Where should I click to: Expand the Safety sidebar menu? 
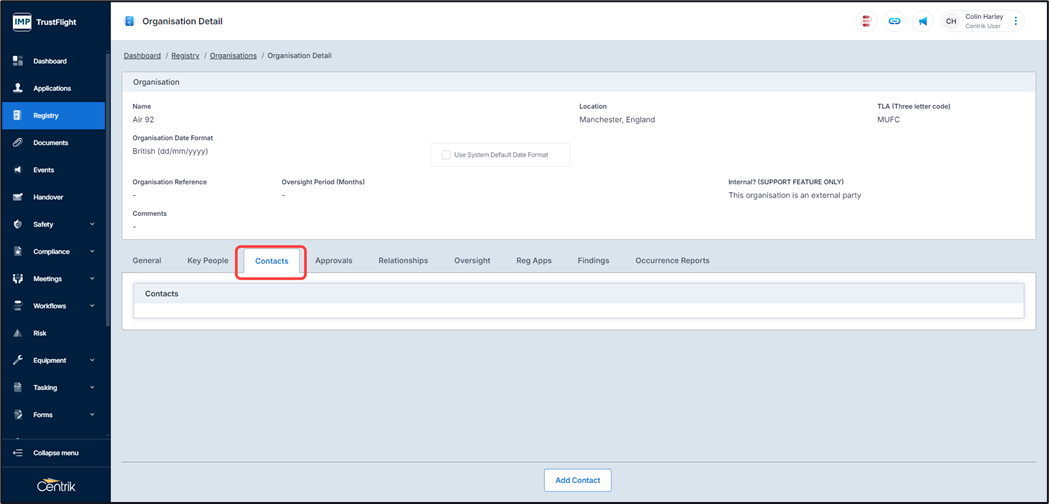(54, 225)
